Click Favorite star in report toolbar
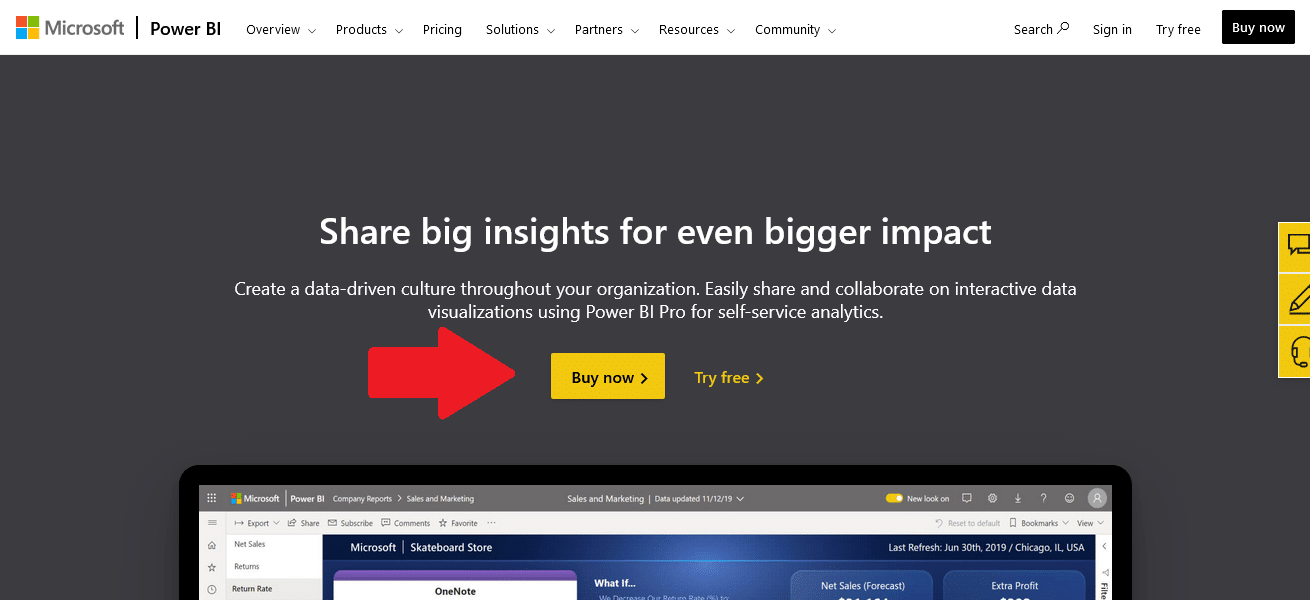1310x600 pixels. (x=458, y=523)
